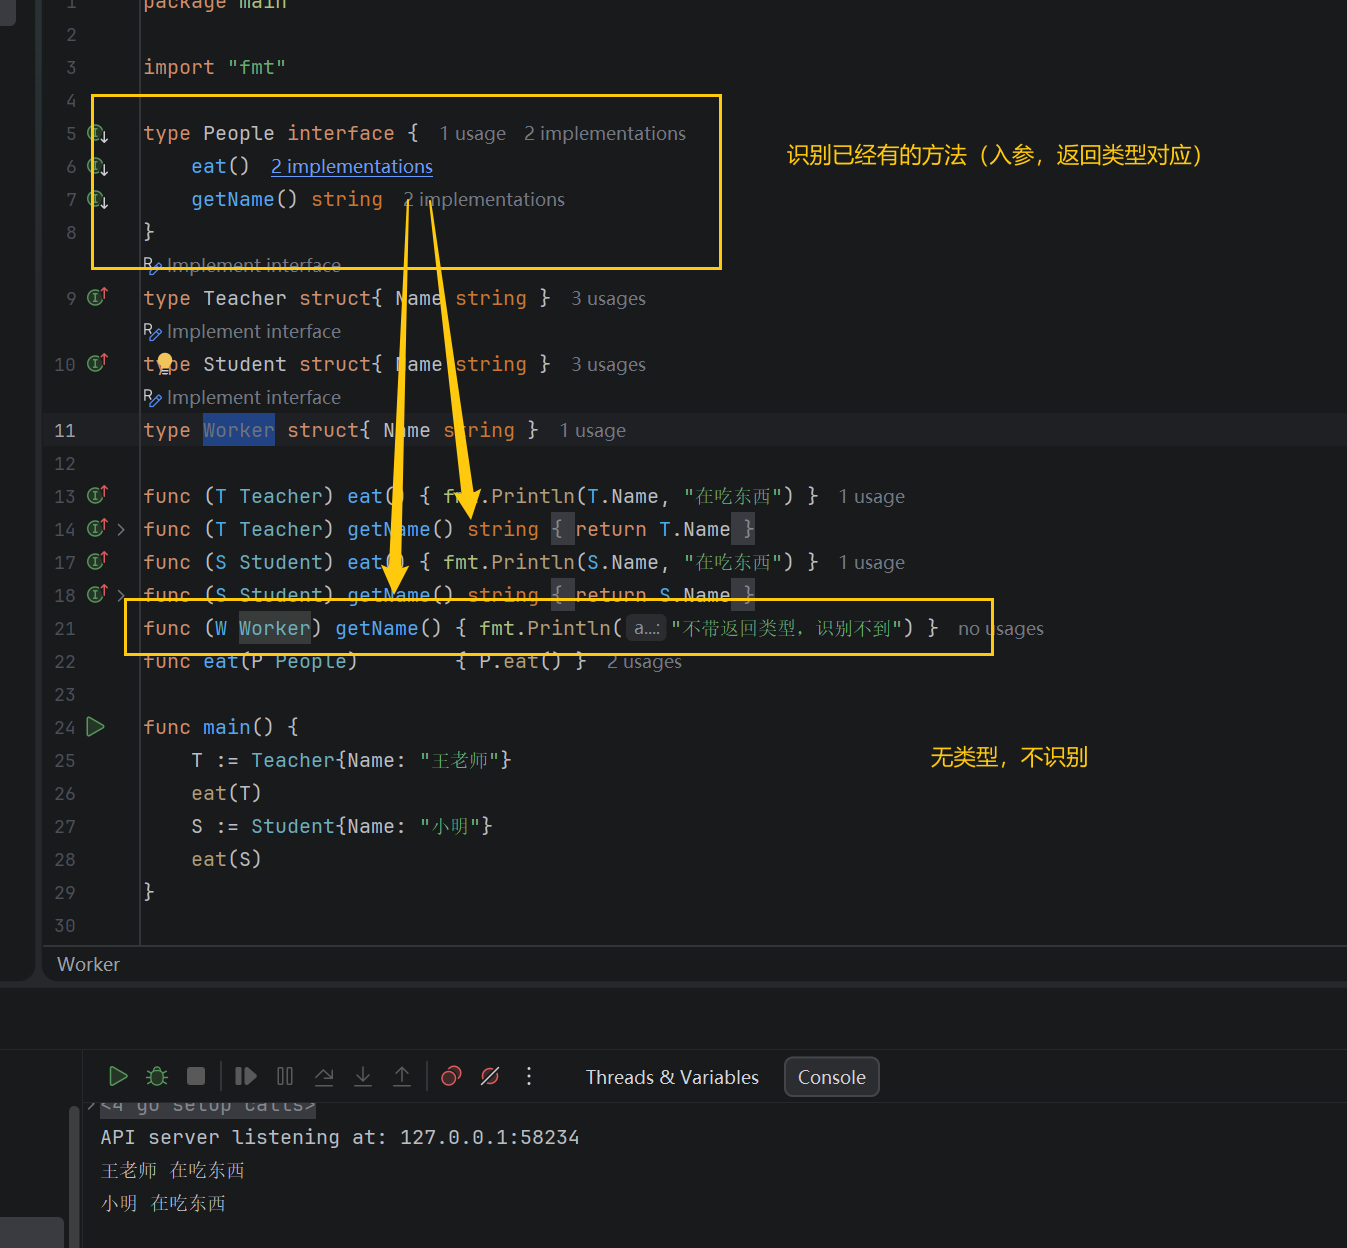Open the '2 implementations' link next to eat()
1347x1248 pixels.
(352, 167)
